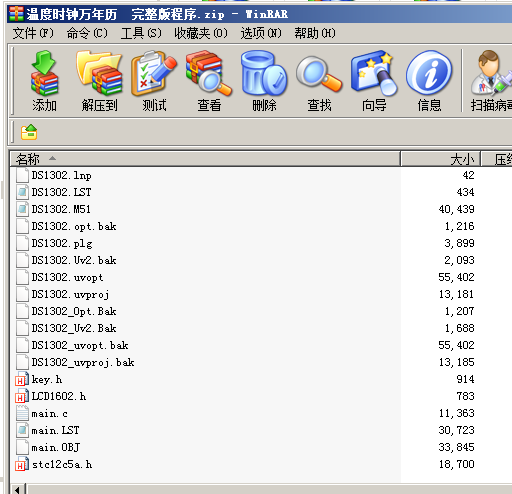512x494 pixels.
Task: Click size value 30,723
Action: 456,430
